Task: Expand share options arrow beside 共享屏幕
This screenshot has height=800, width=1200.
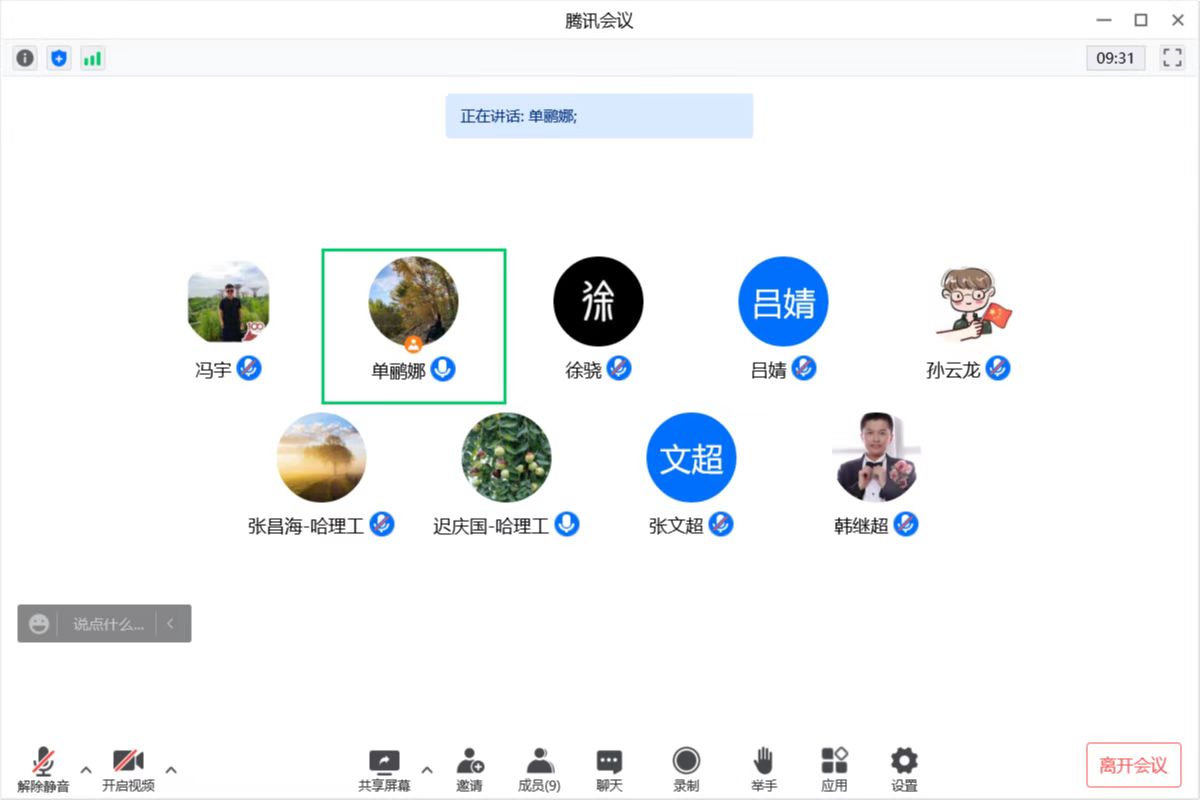Action: [427, 769]
